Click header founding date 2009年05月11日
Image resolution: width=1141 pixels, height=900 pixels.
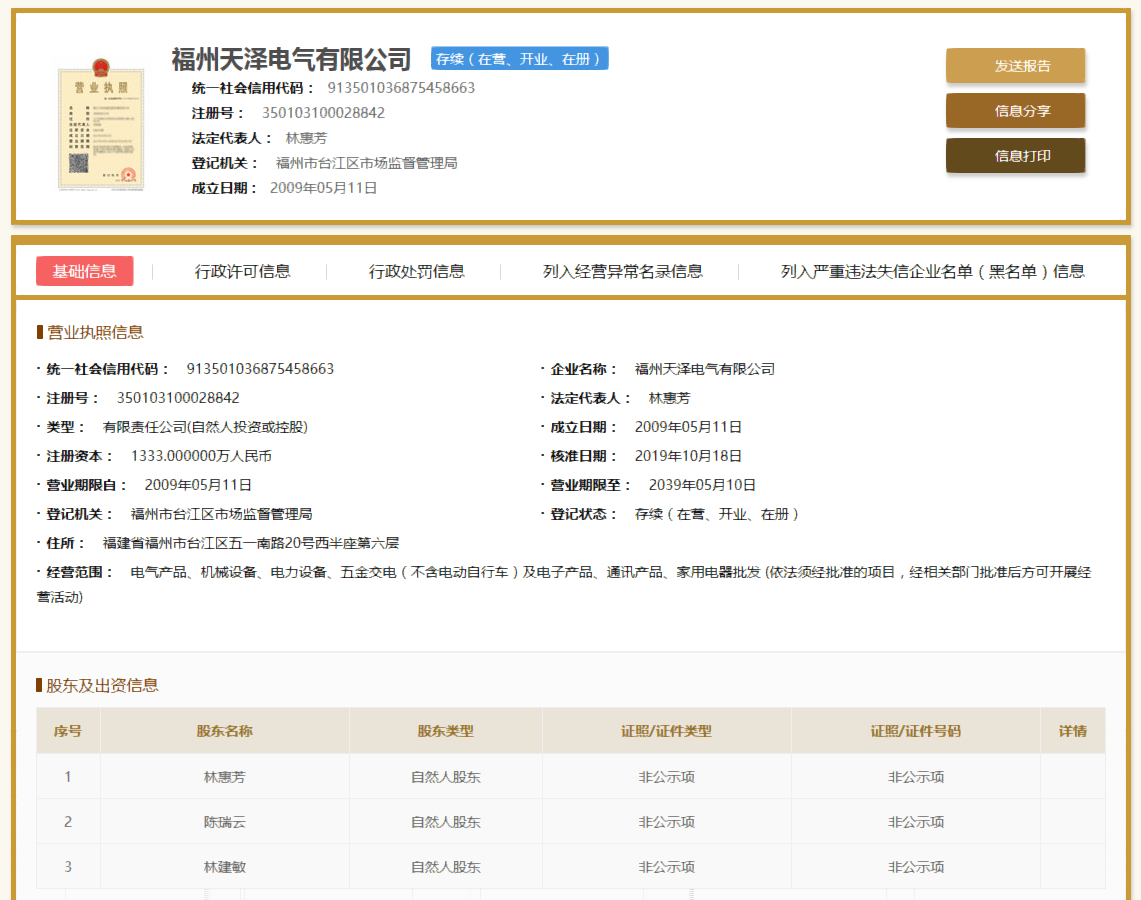pos(323,188)
